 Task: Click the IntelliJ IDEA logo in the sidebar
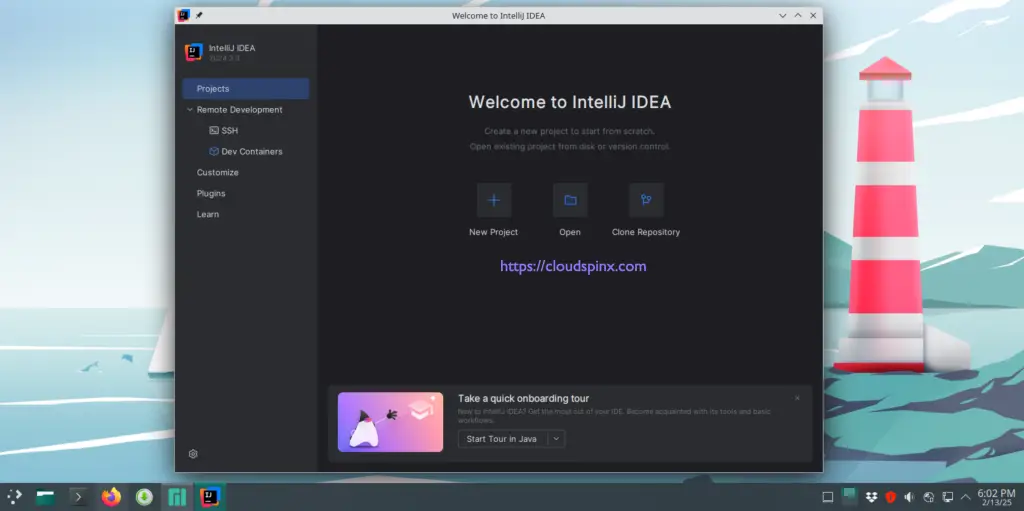tap(193, 52)
